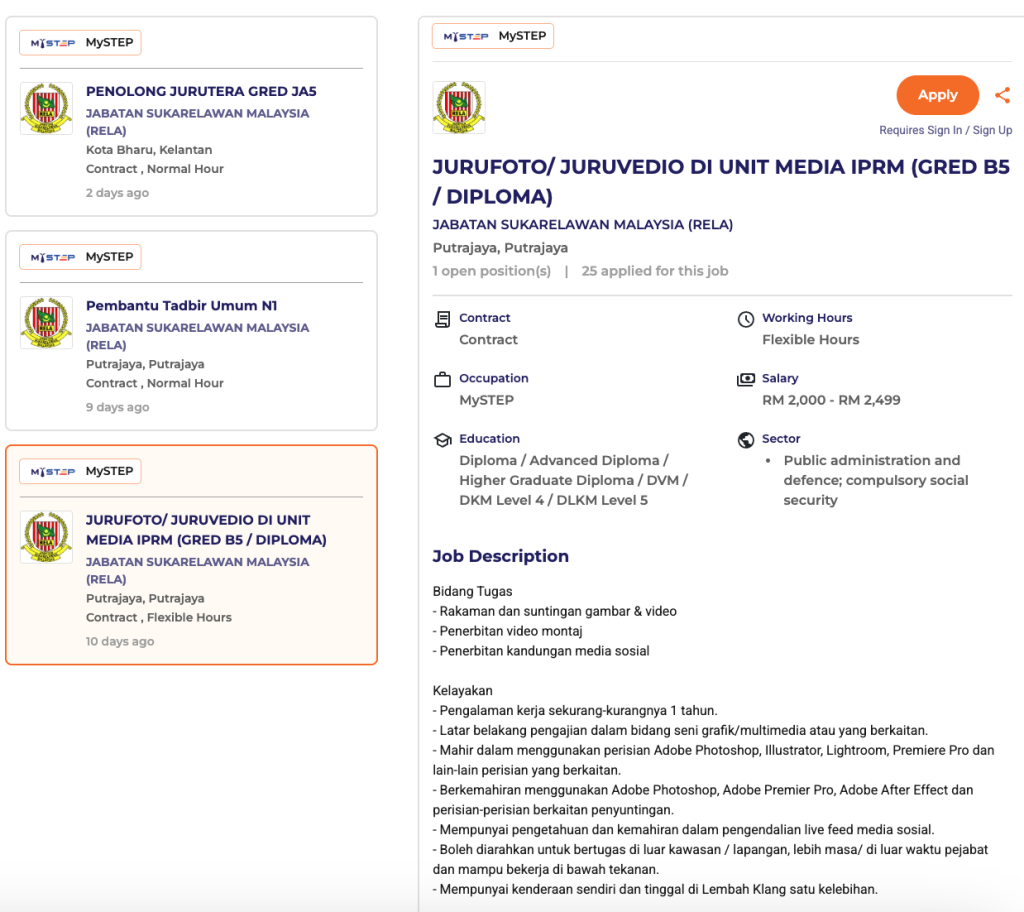Click RELA logo in job detail header

459,108
